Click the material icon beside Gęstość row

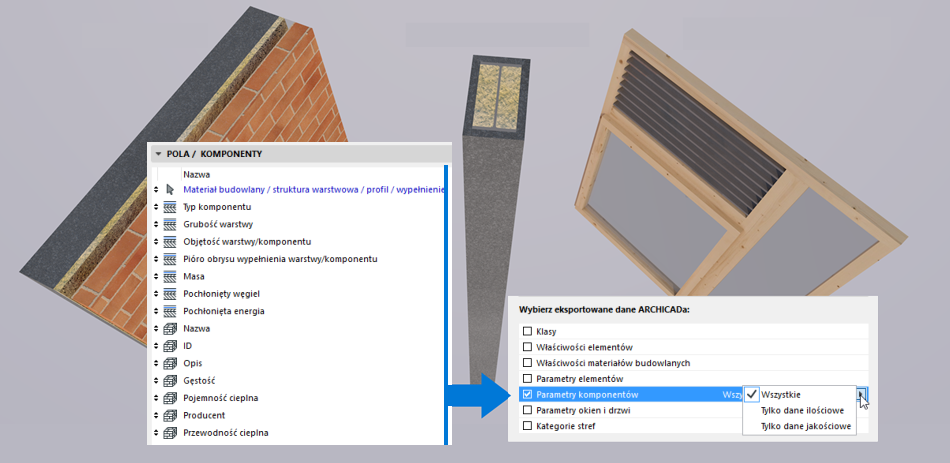[170, 381]
